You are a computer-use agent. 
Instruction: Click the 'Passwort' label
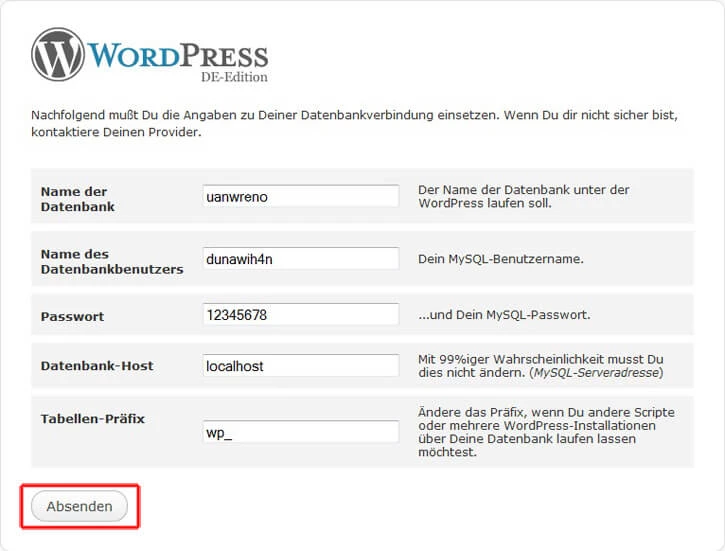click(72, 316)
